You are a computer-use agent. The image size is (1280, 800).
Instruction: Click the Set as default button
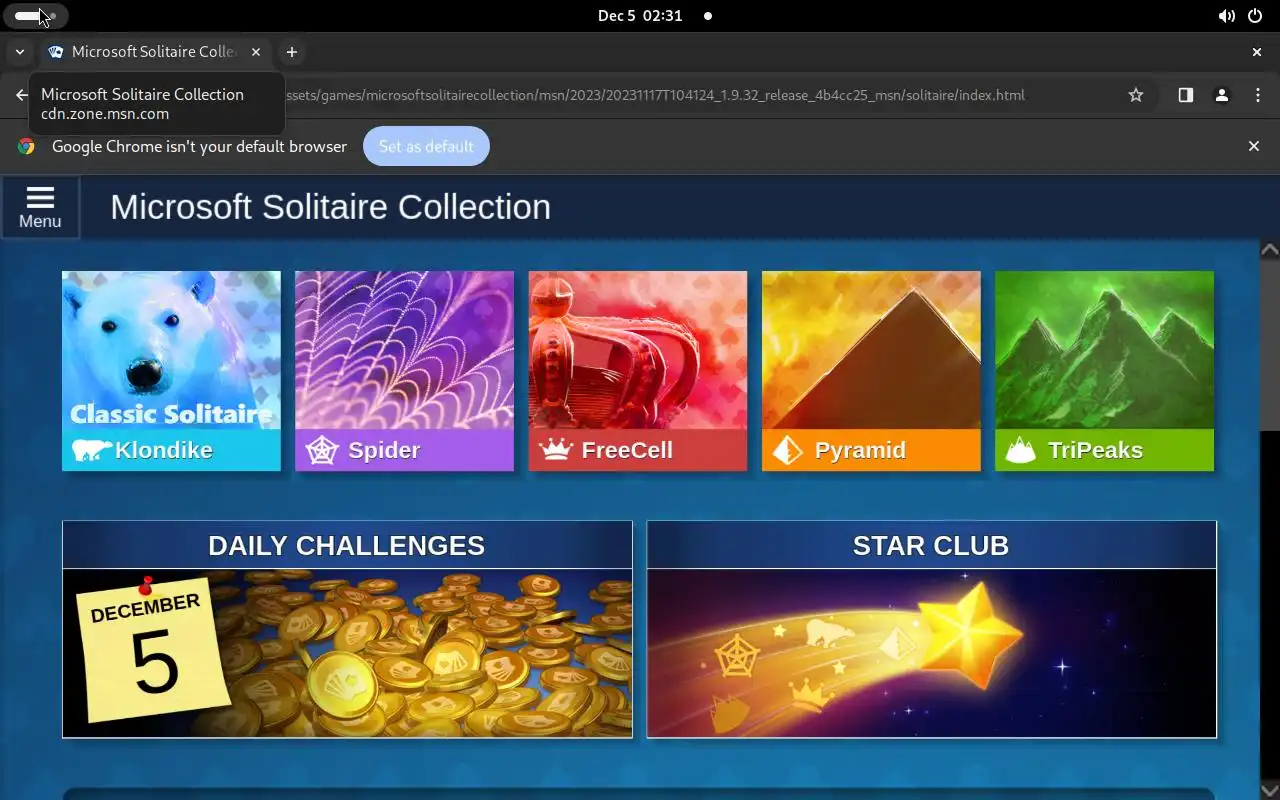[426, 146]
